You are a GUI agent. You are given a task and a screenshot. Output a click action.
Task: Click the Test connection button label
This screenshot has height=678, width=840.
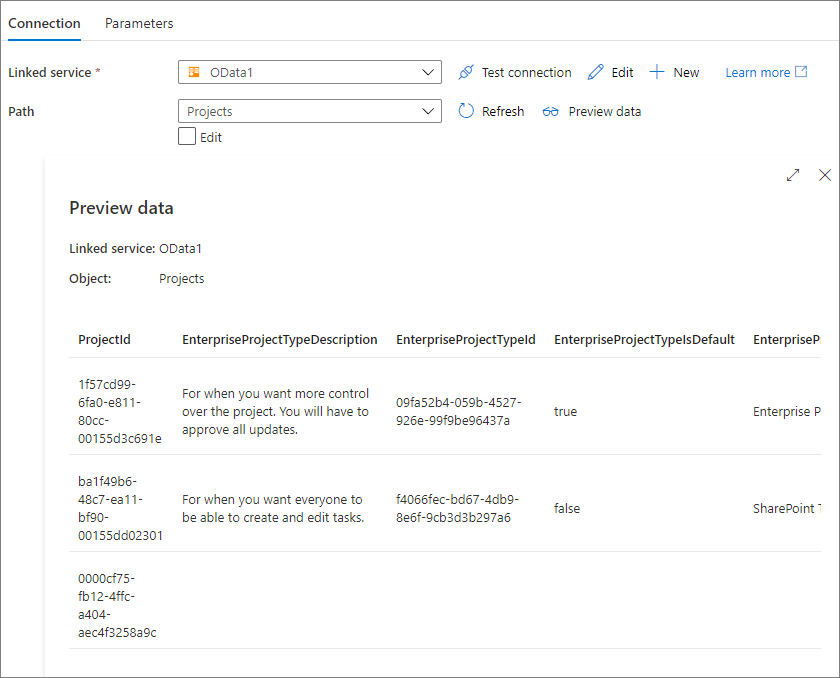tap(526, 72)
